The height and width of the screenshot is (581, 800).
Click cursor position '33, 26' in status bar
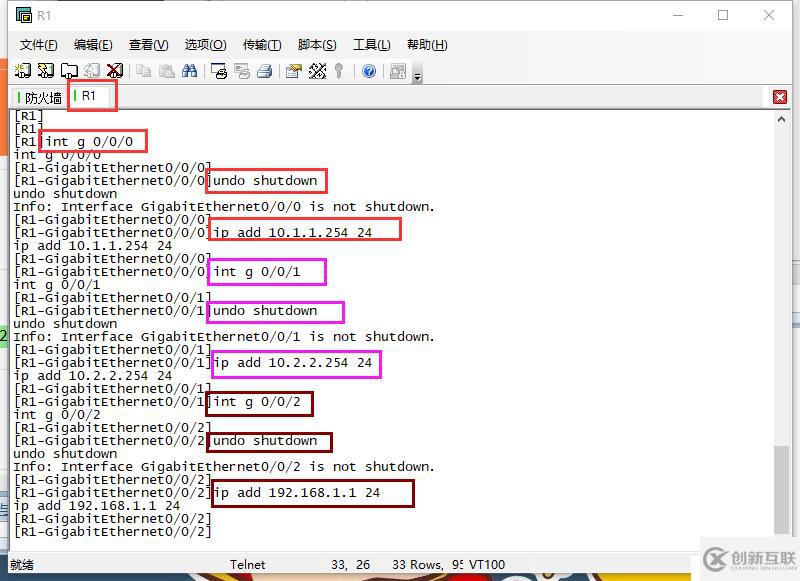click(350, 565)
